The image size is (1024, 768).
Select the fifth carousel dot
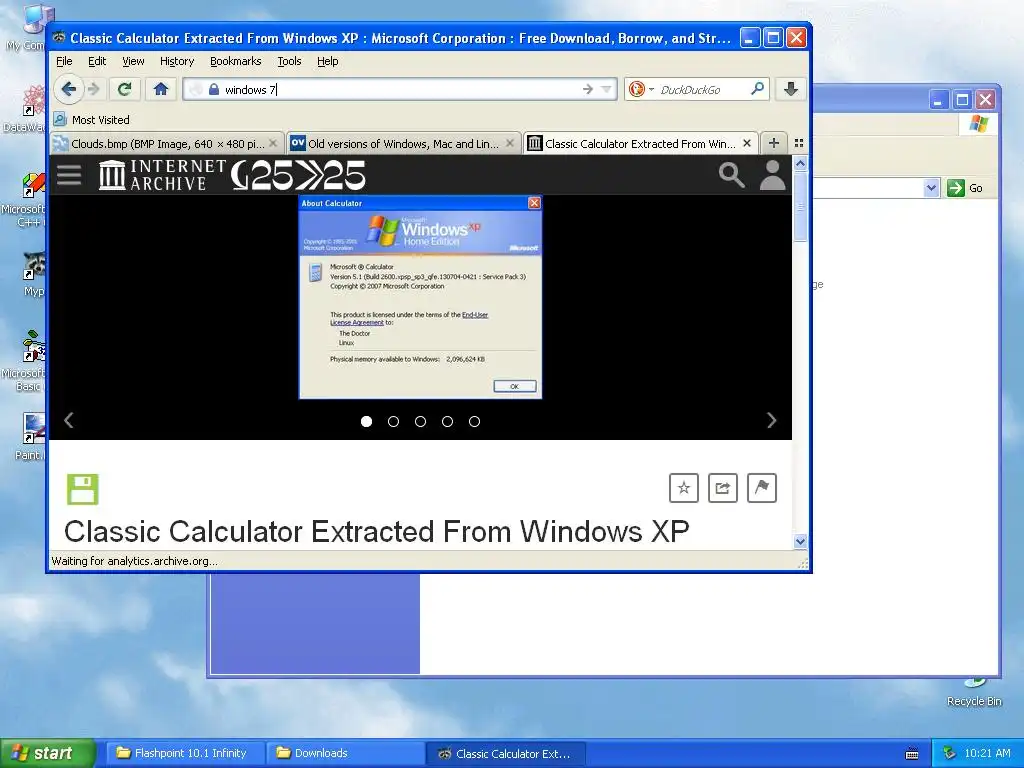coord(475,421)
